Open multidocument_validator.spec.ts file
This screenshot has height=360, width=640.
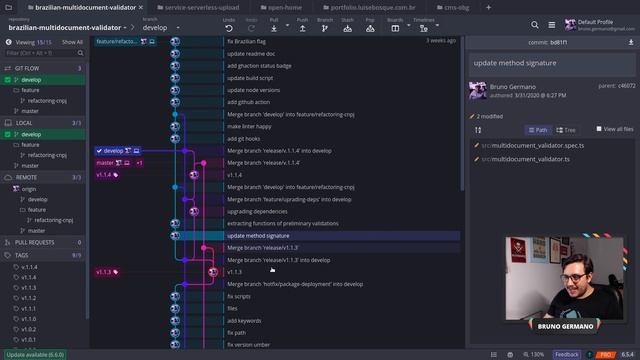tap(533, 145)
